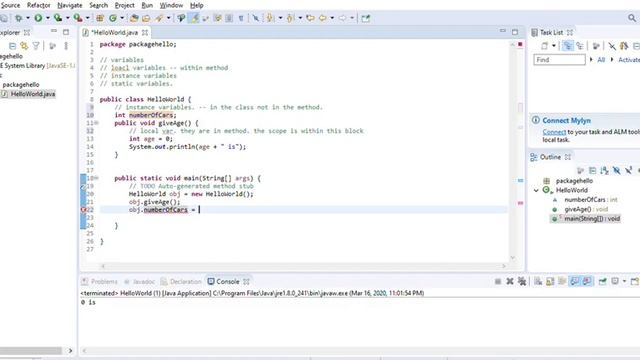Image resolution: width=640 pixels, height=360 pixels.
Task: Click the Back navigation arrow
Action: [322, 18]
